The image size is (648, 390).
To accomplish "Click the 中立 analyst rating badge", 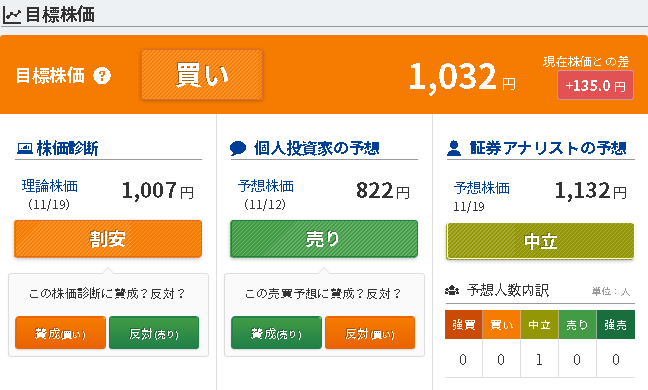I will [x=540, y=241].
